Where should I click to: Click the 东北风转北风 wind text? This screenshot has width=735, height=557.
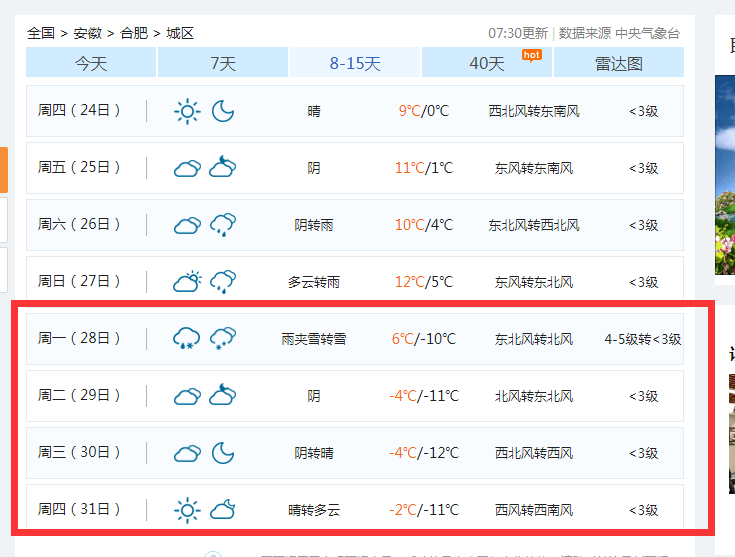click(534, 339)
